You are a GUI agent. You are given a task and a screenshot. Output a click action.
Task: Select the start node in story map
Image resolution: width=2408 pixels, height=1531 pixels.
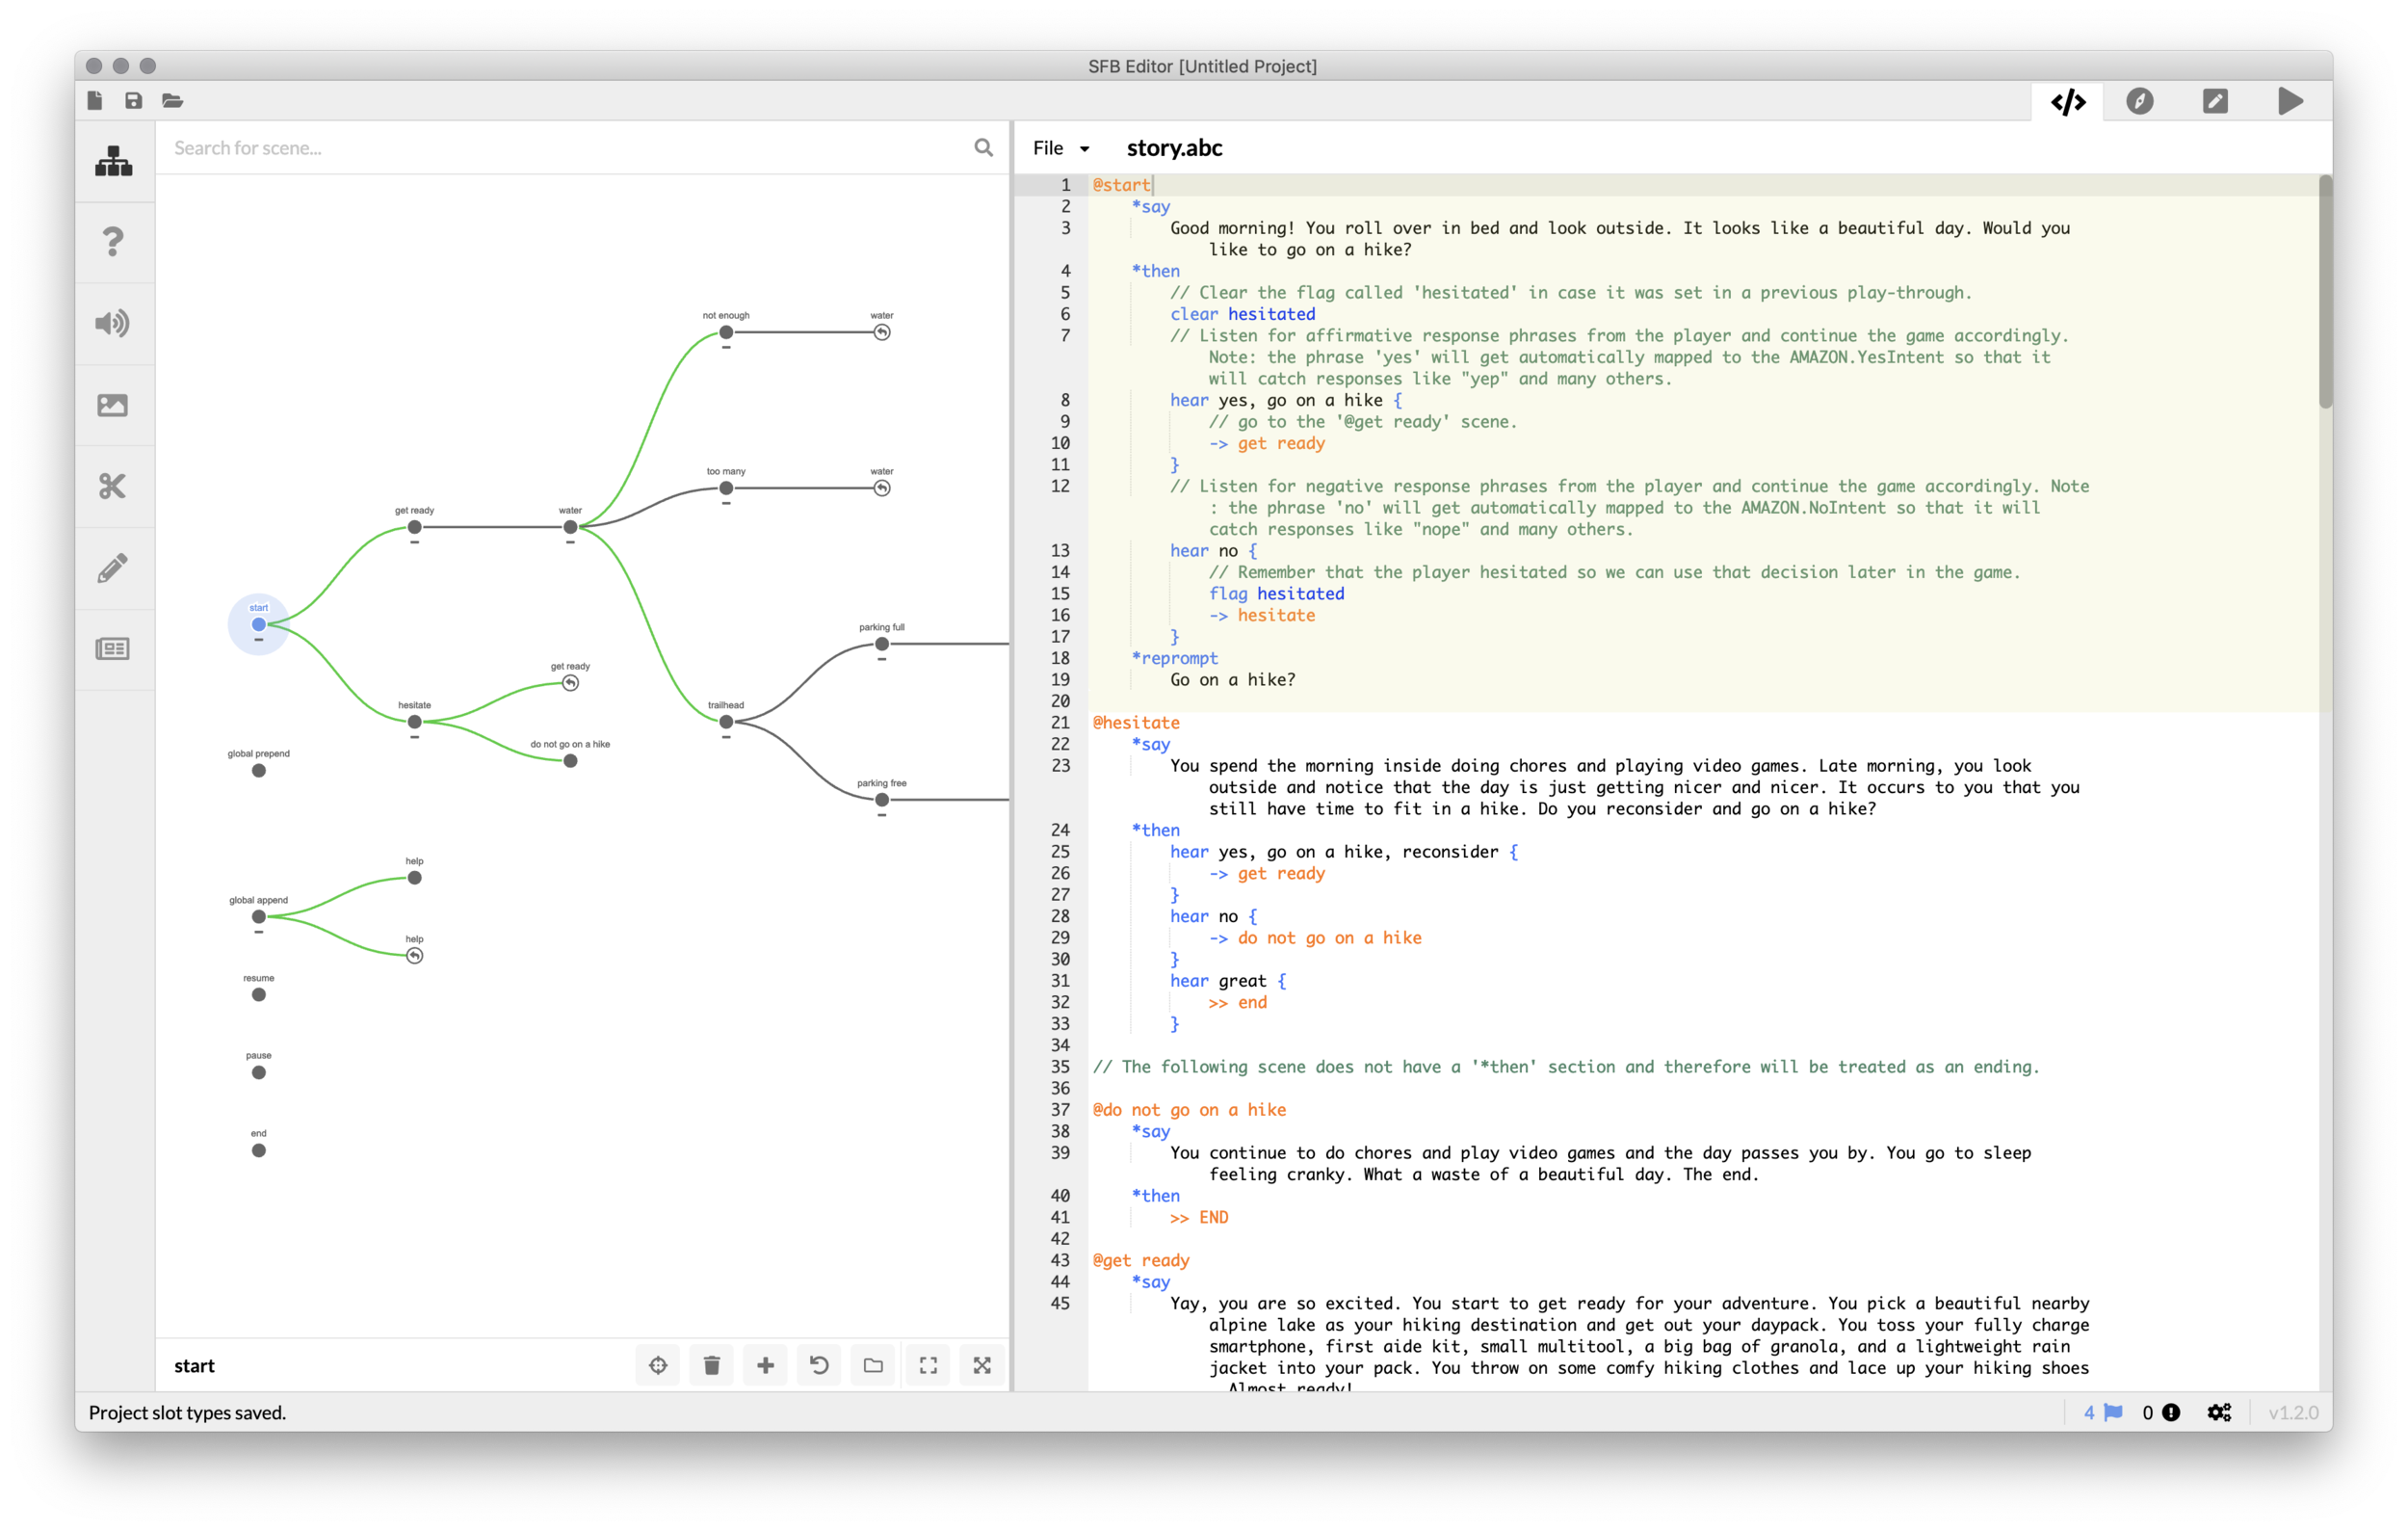258,624
